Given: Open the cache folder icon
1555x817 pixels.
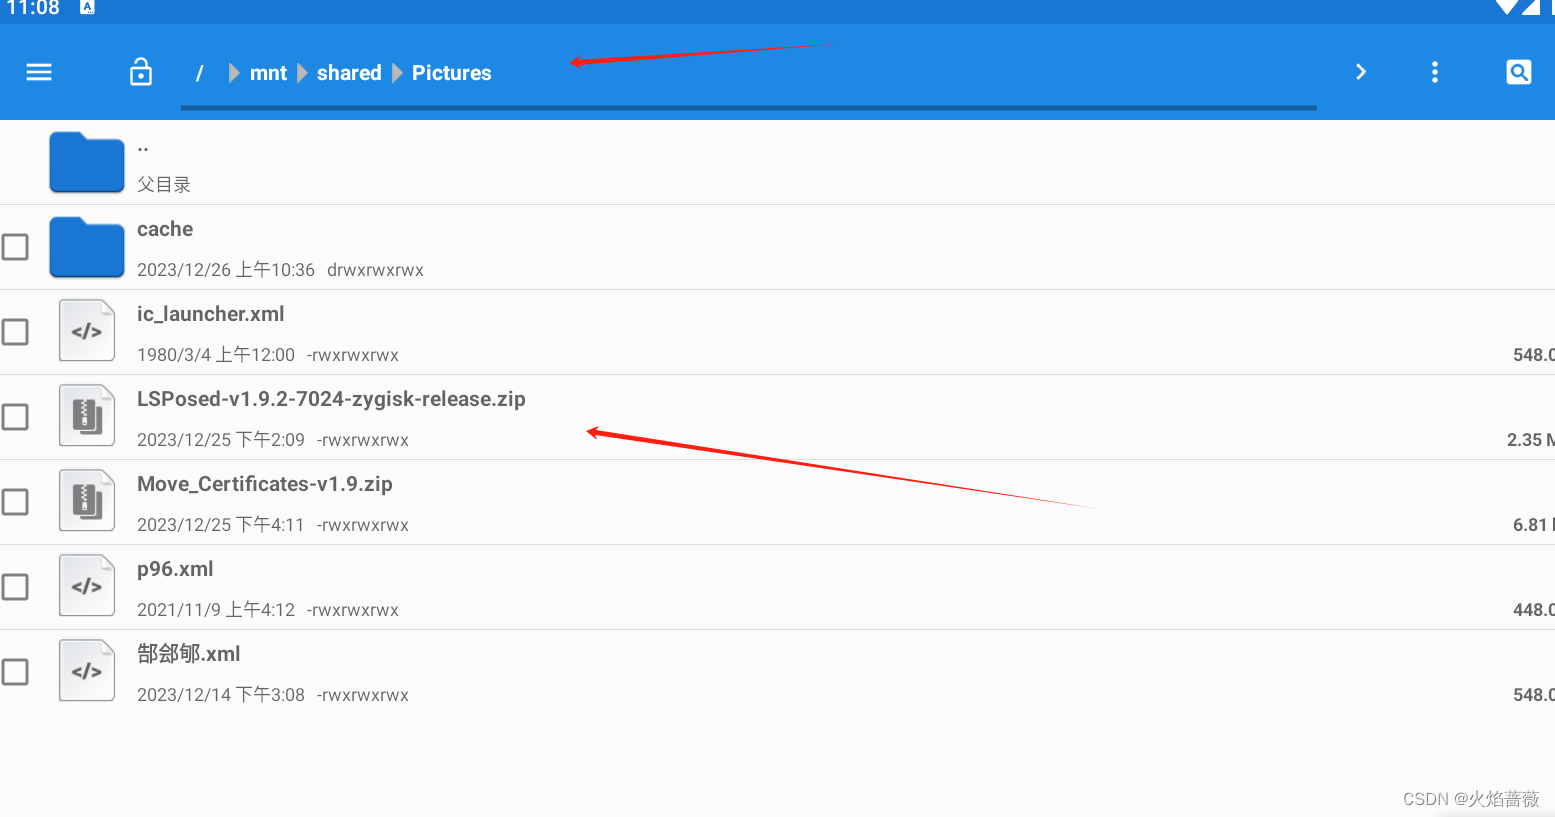Looking at the screenshot, I should click(x=87, y=247).
